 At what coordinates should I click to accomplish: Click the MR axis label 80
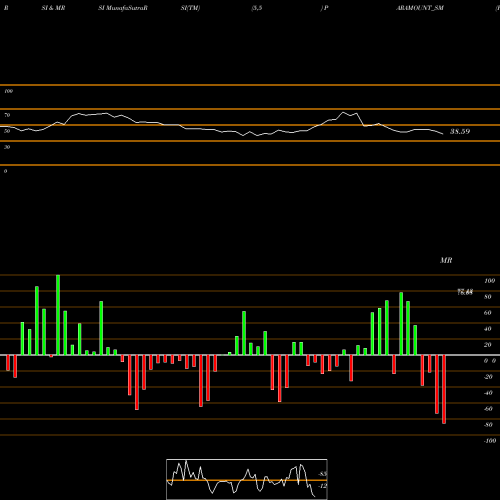pos(488,297)
